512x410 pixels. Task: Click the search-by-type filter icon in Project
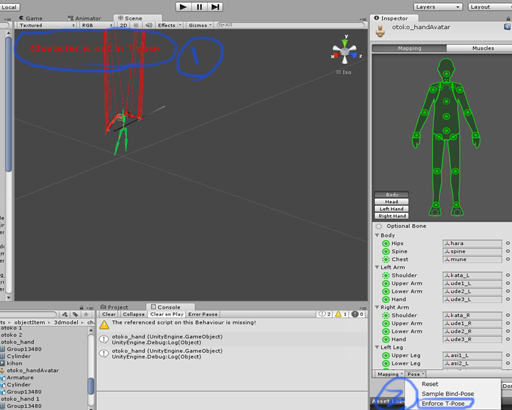pyautogui.click(x=65, y=314)
